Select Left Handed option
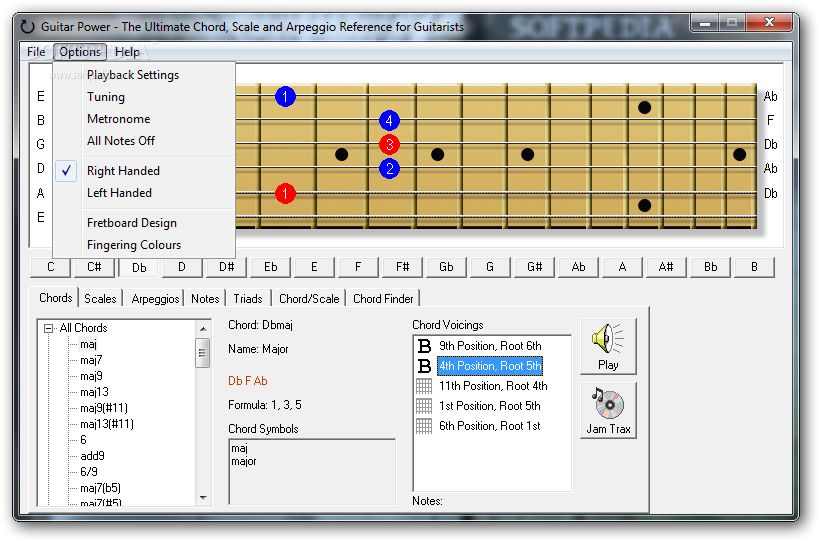This screenshot has width=820, height=542. [143, 193]
